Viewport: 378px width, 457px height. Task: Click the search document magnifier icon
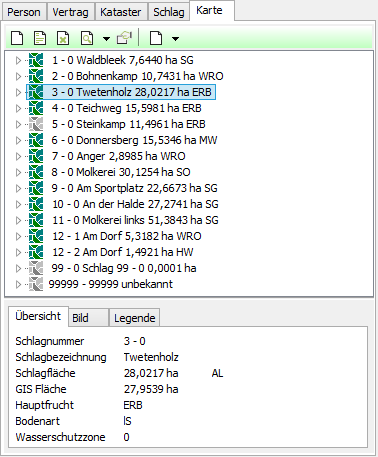[x=87, y=38]
